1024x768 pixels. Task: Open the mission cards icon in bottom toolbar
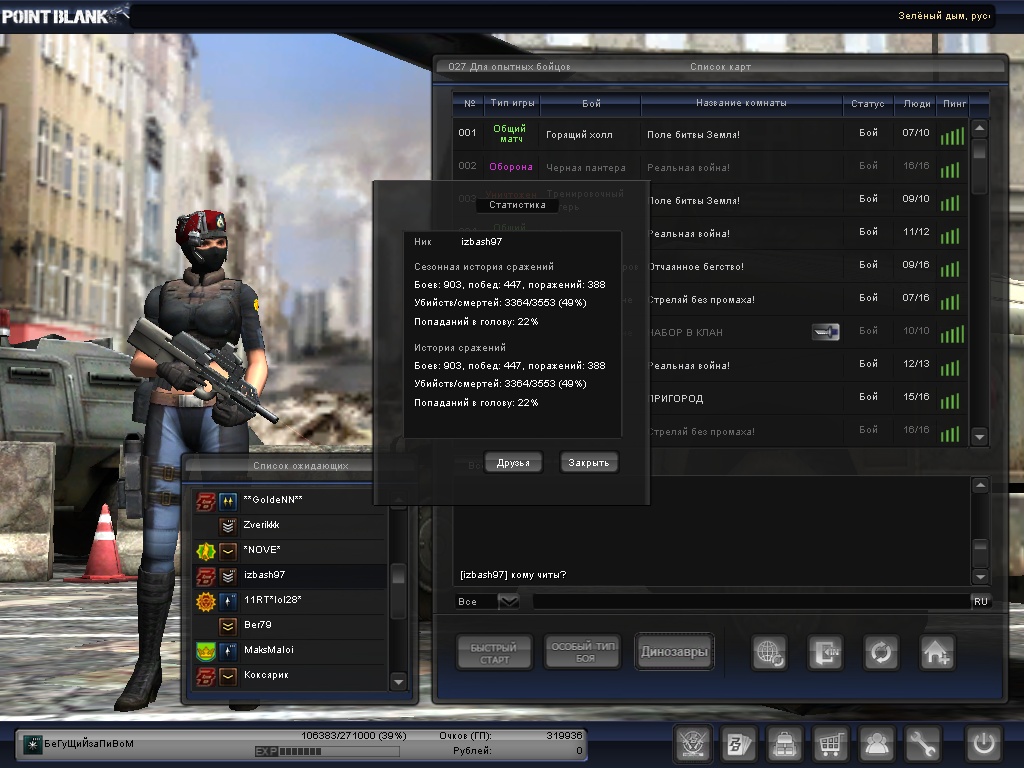pos(739,743)
